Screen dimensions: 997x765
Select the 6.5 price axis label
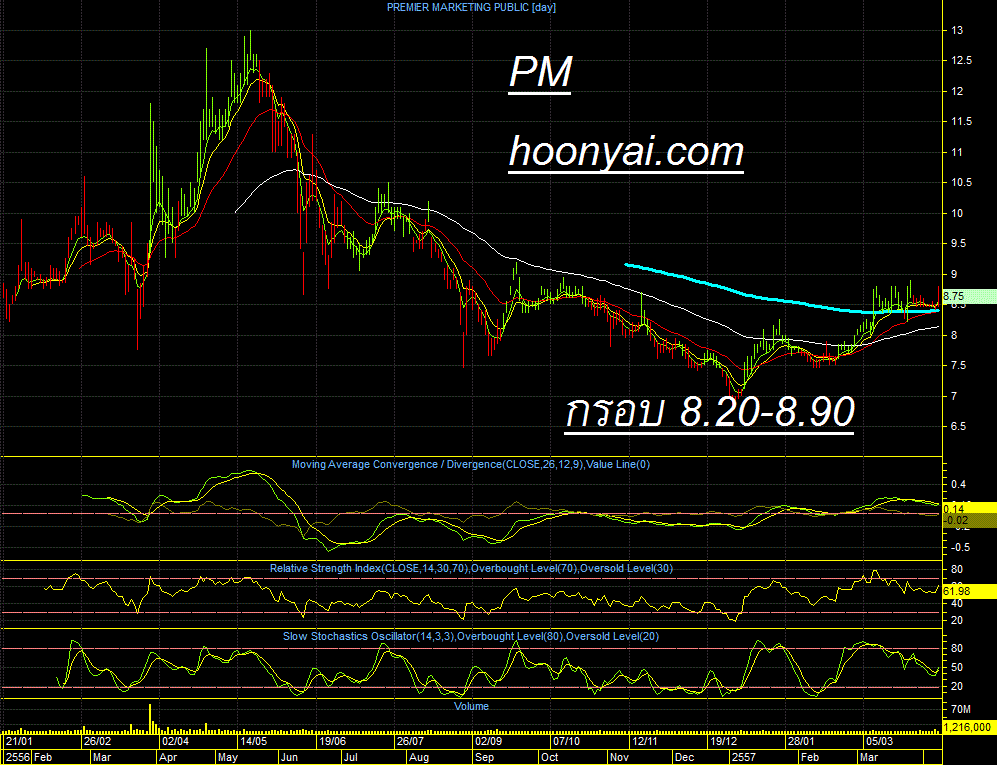(x=958, y=427)
